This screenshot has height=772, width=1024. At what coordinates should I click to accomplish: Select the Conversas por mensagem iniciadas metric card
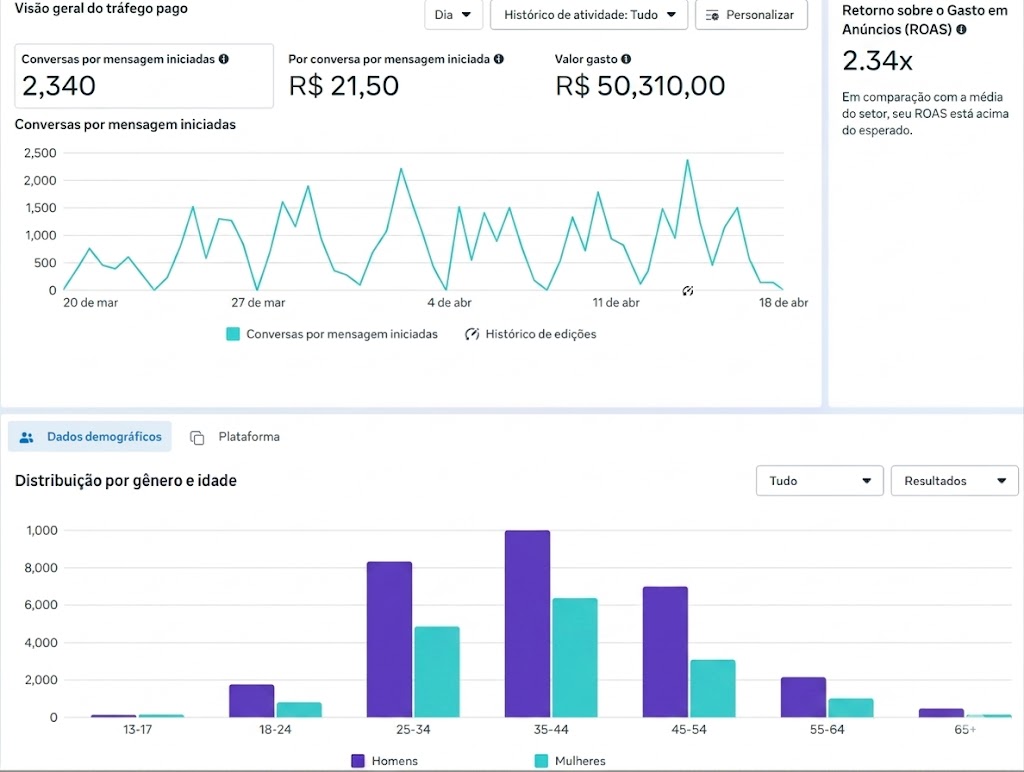click(x=144, y=76)
